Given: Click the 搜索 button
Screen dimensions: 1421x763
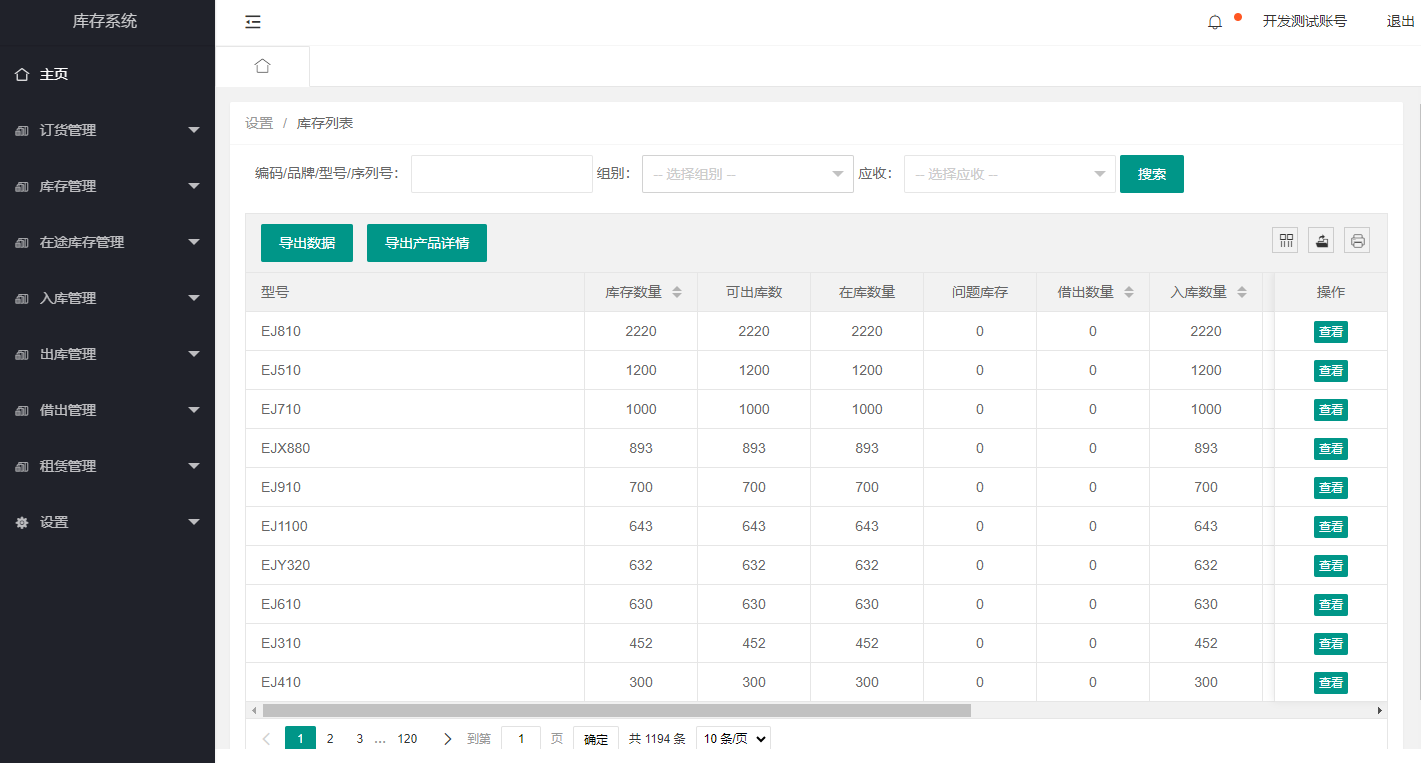Looking at the screenshot, I should tap(1152, 174).
